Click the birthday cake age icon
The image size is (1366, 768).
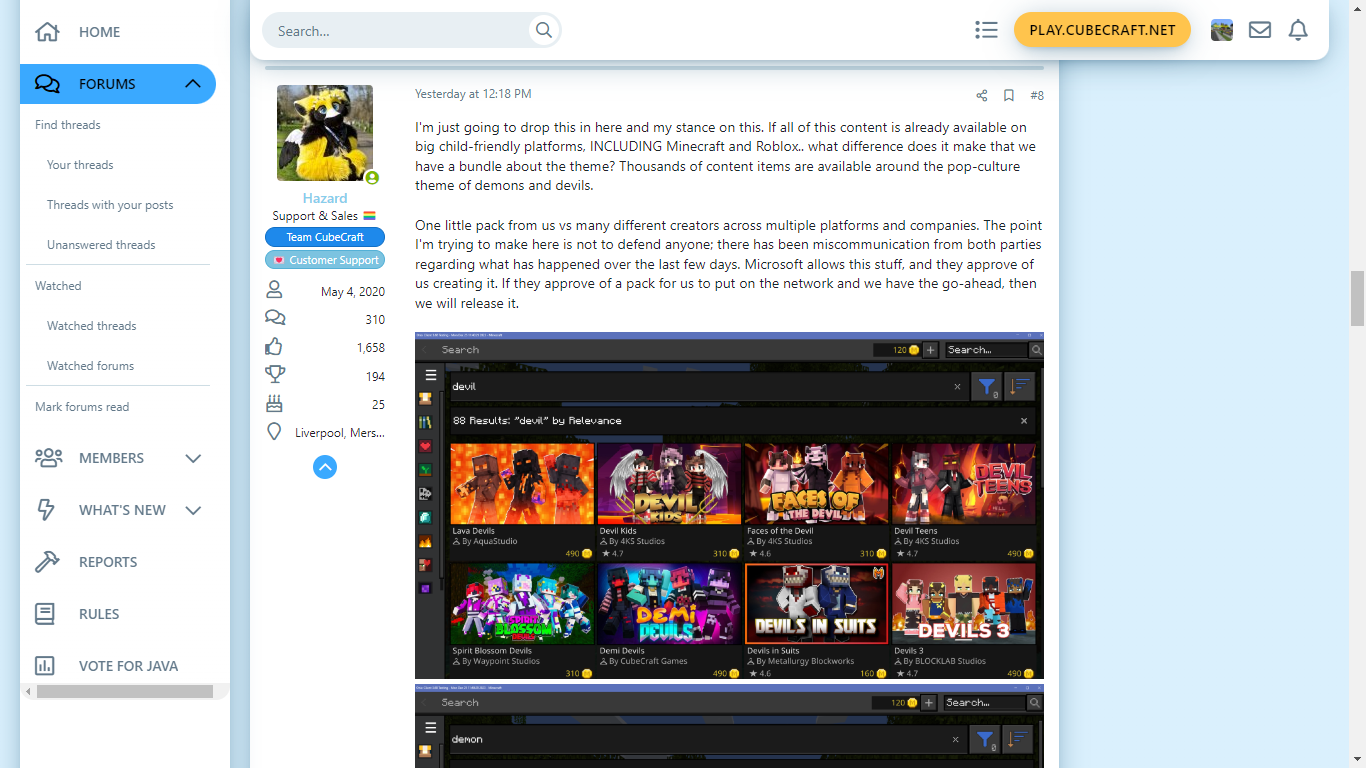tap(274, 404)
